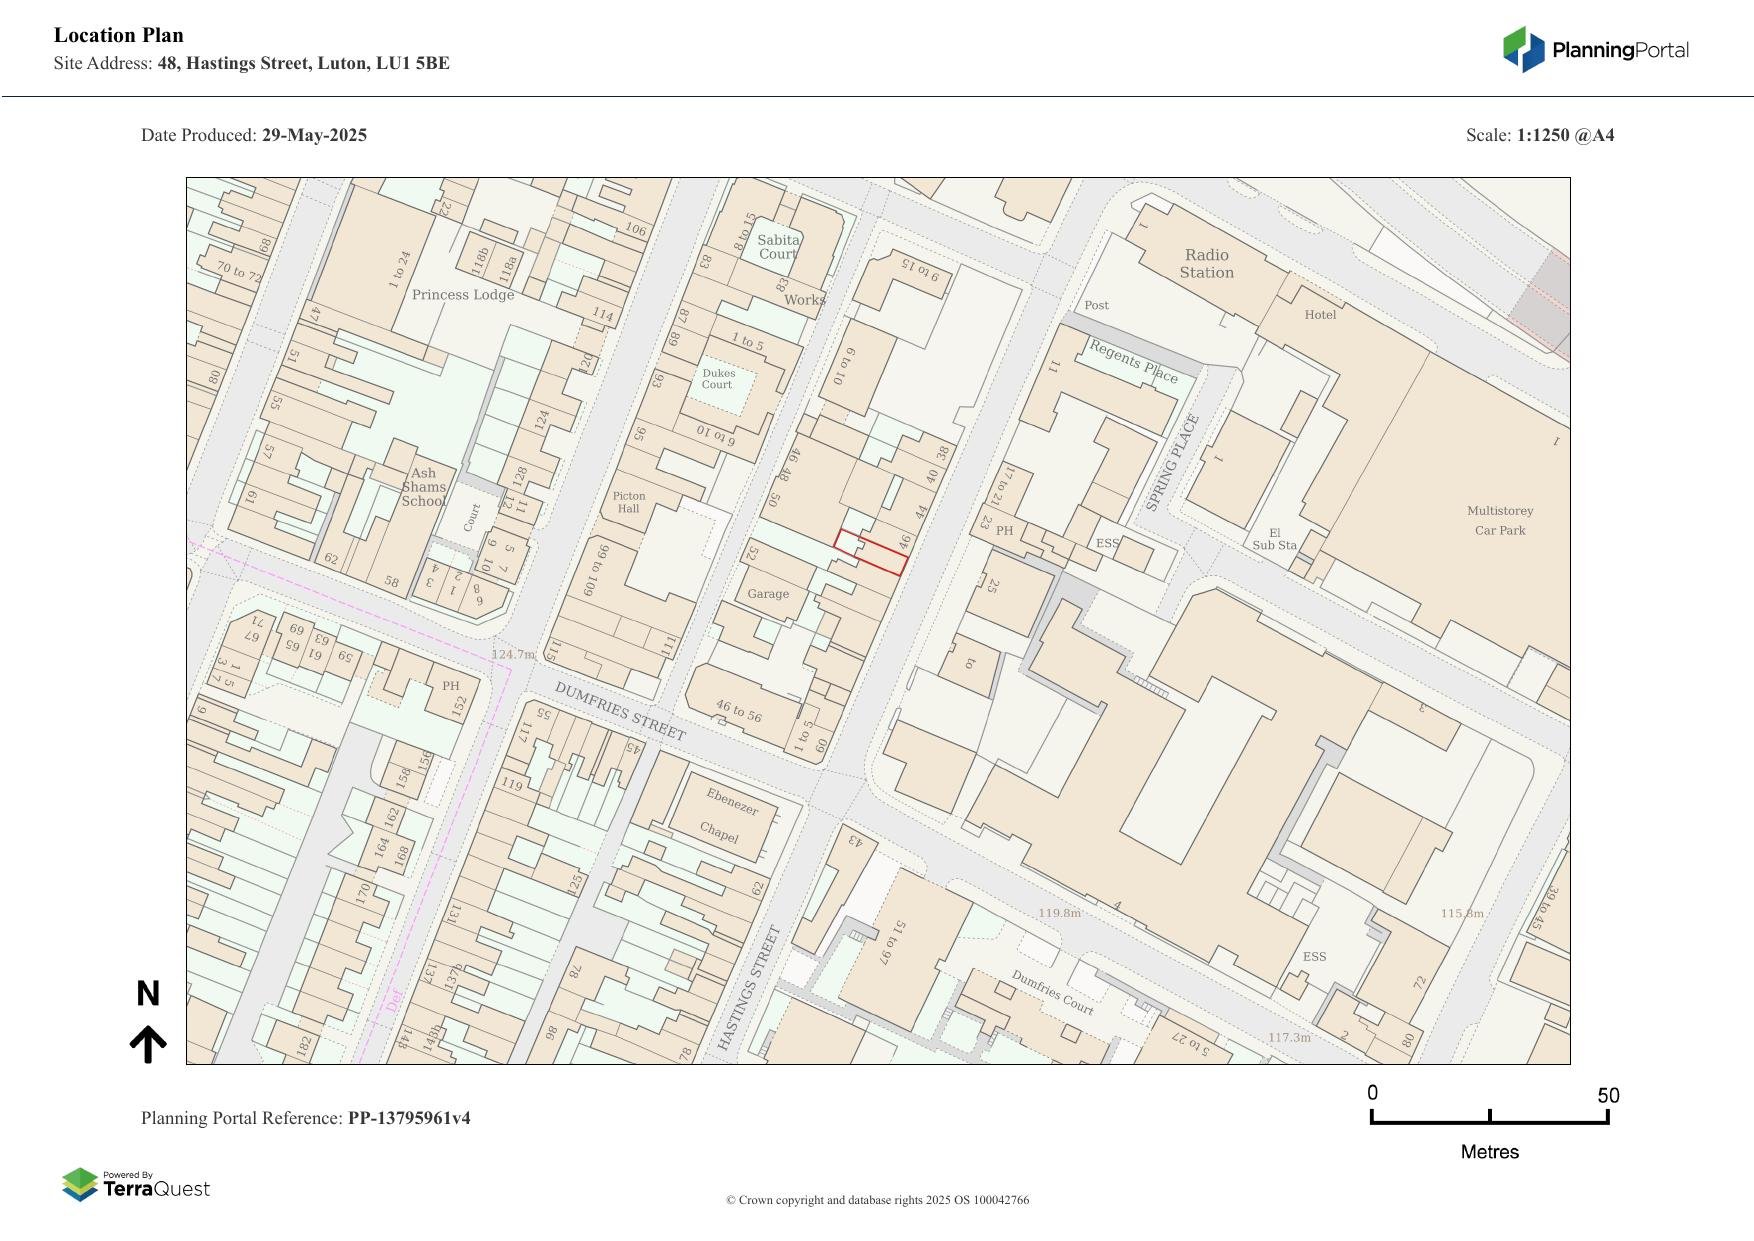Select the Date Produced value
The width and height of the screenshot is (1754, 1241).
click(x=314, y=135)
